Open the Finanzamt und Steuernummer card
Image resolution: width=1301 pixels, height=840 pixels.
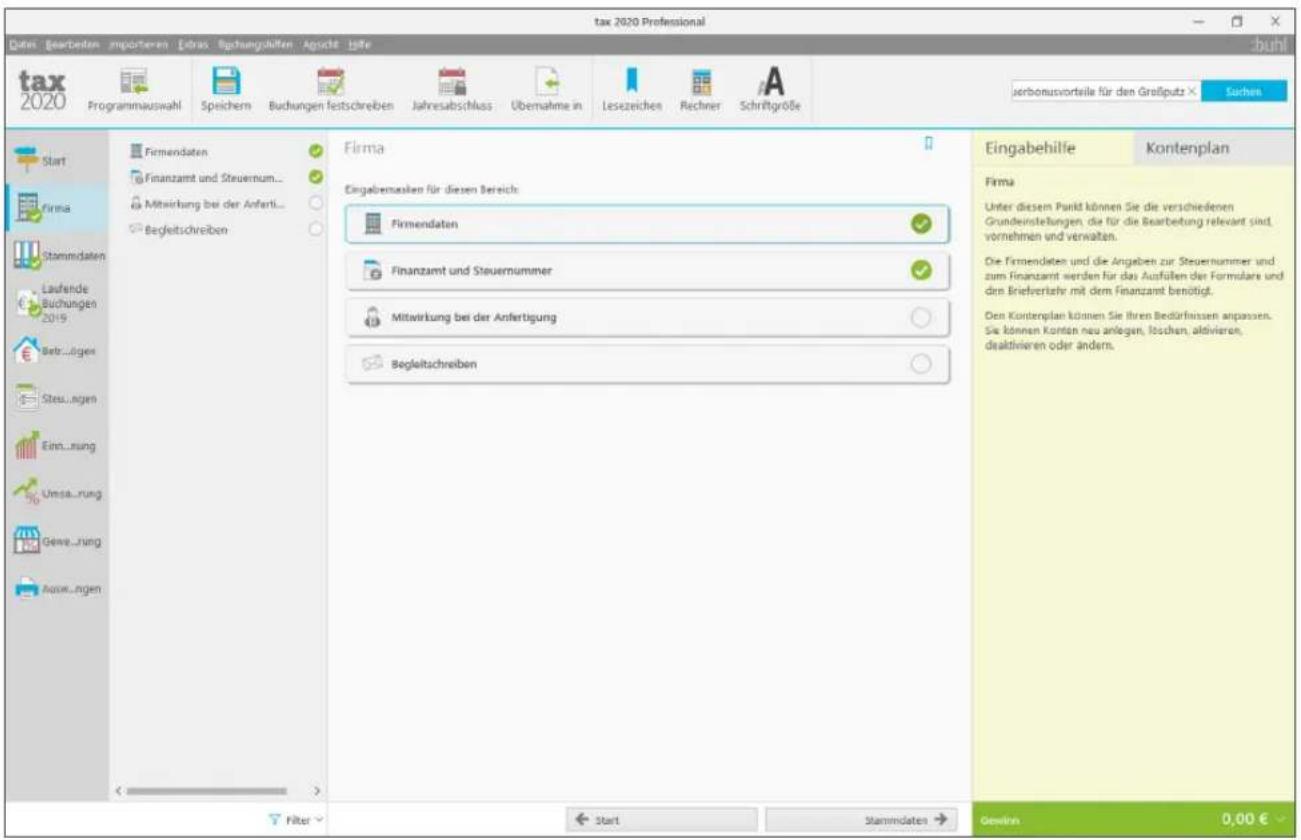646,271
